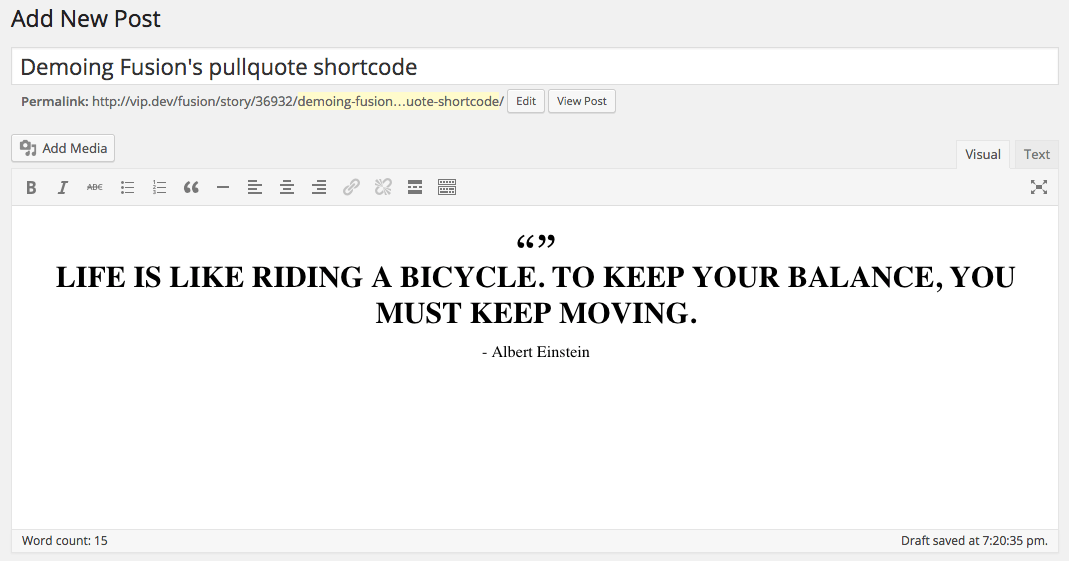Apply blockquote formatting
The width and height of the screenshot is (1069, 561).
(x=191, y=187)
